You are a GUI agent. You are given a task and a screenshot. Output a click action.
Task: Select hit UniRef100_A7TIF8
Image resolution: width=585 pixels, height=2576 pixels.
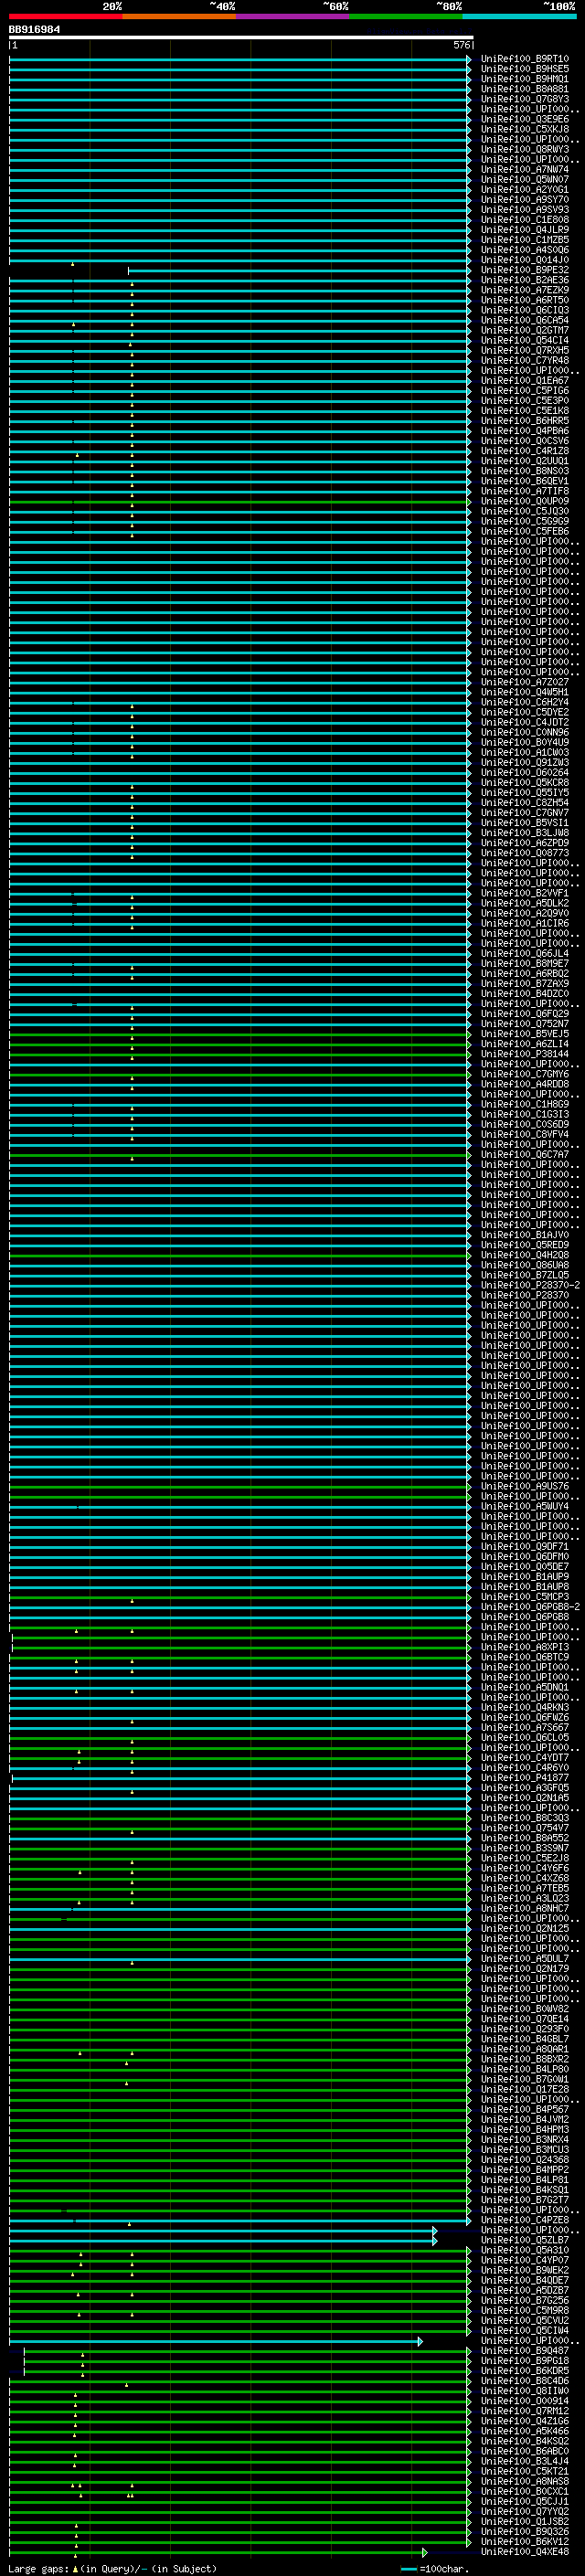tap(524, 491)
